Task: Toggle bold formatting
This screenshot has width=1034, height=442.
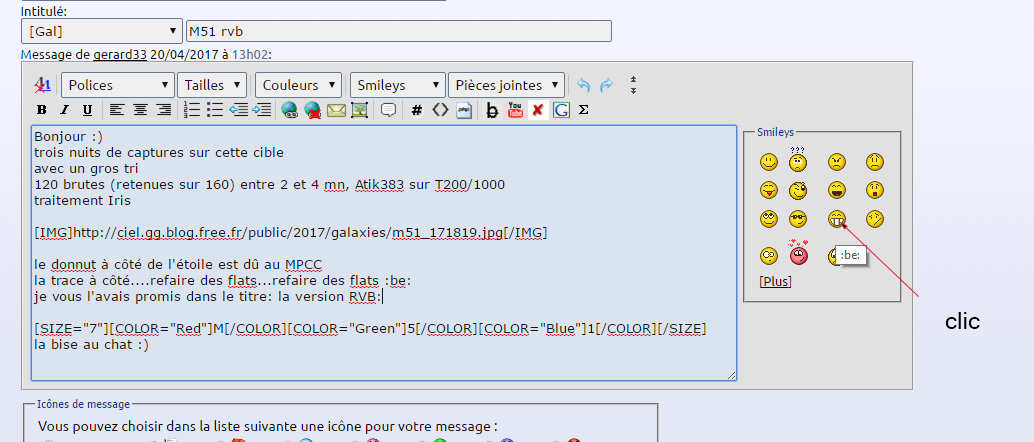Action: [x=42, y=110]
